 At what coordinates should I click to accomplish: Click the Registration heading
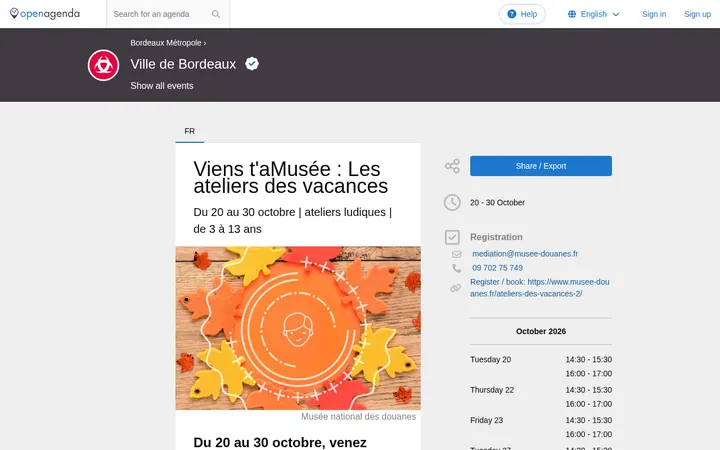[x=496, y=237]
